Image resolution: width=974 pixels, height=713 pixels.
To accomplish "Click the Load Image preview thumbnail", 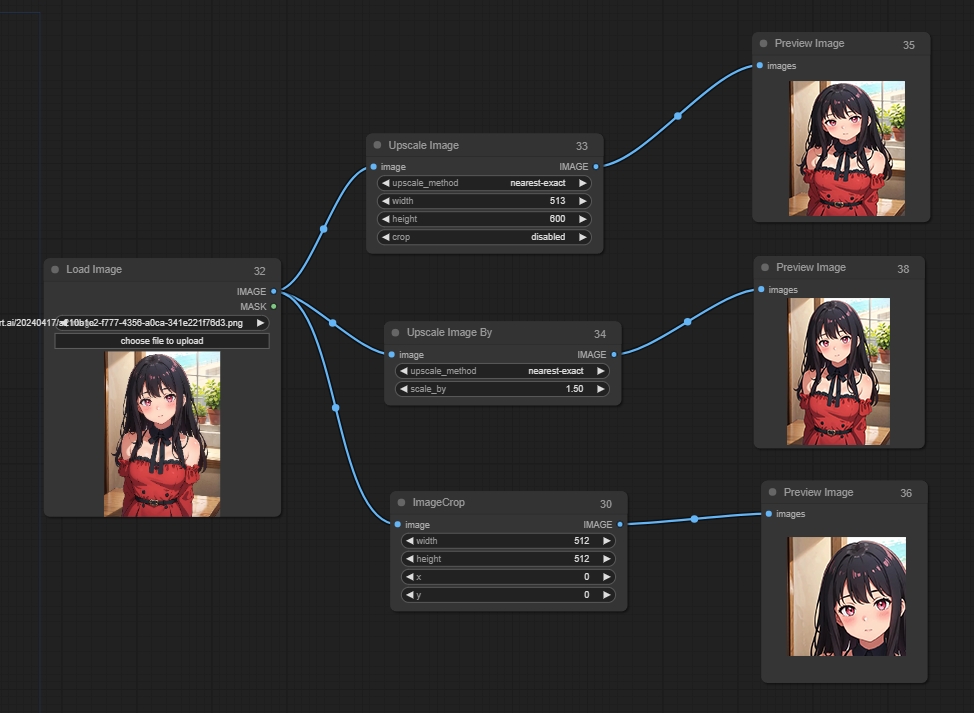I will [x=162, y=433].
